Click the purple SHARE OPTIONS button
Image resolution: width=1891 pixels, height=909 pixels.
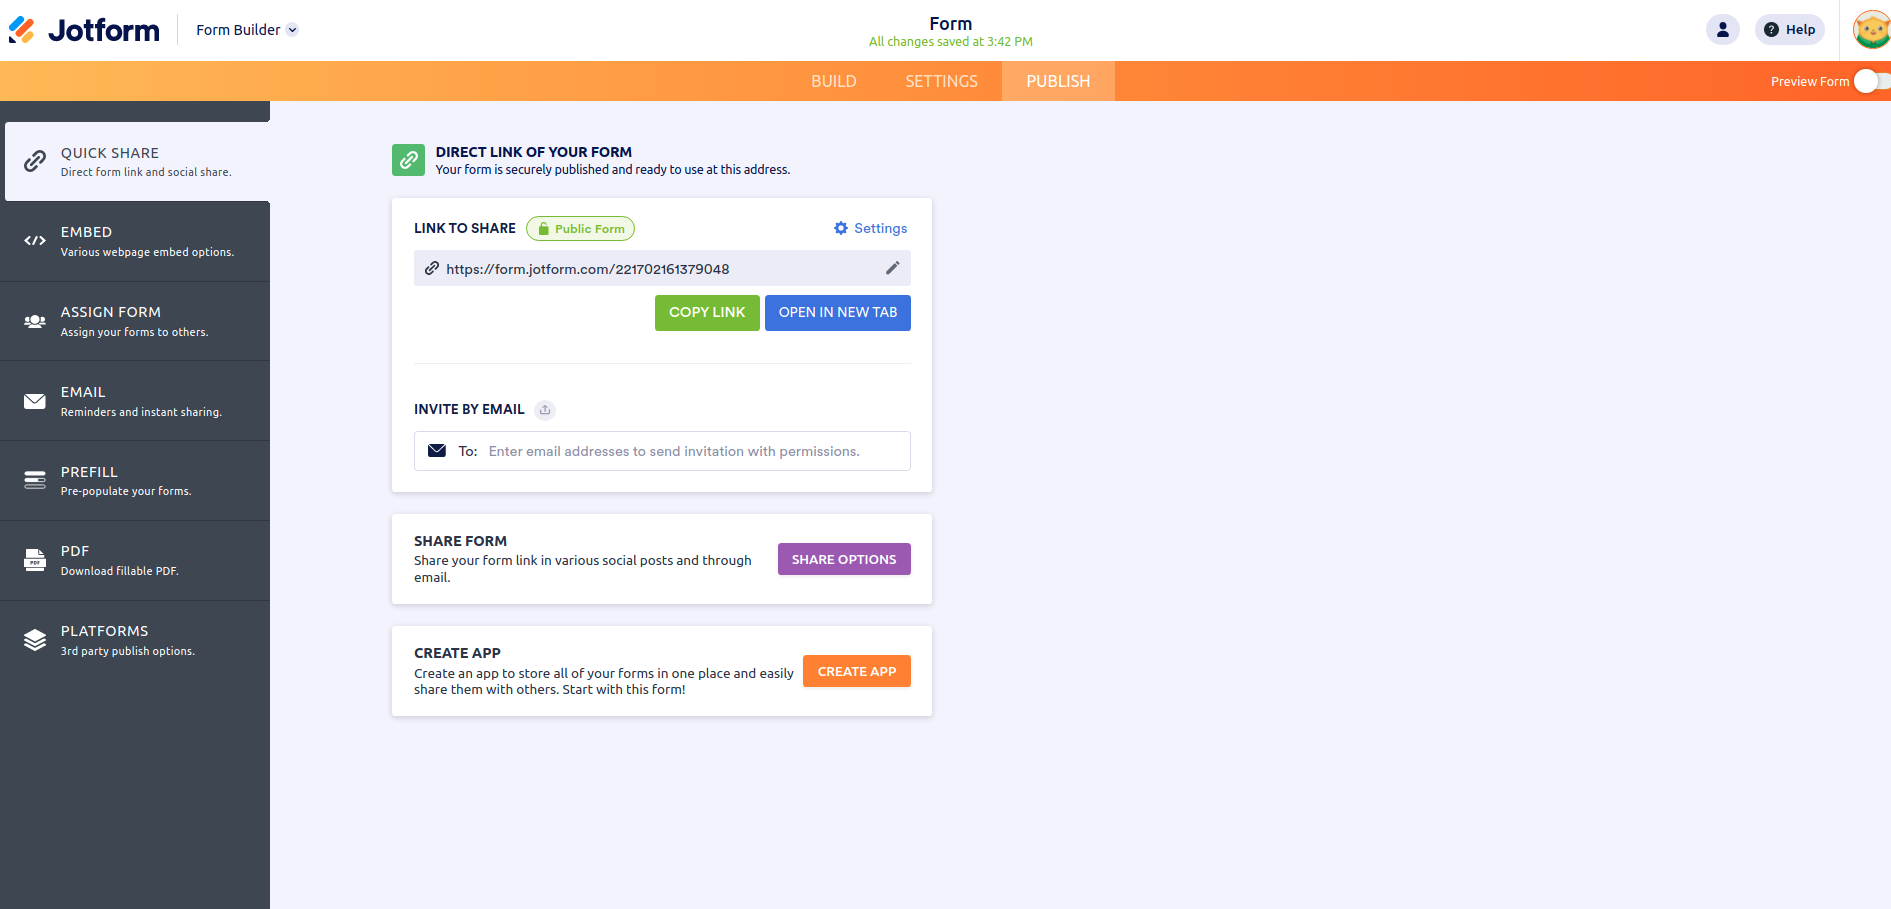tap(844, 559)
